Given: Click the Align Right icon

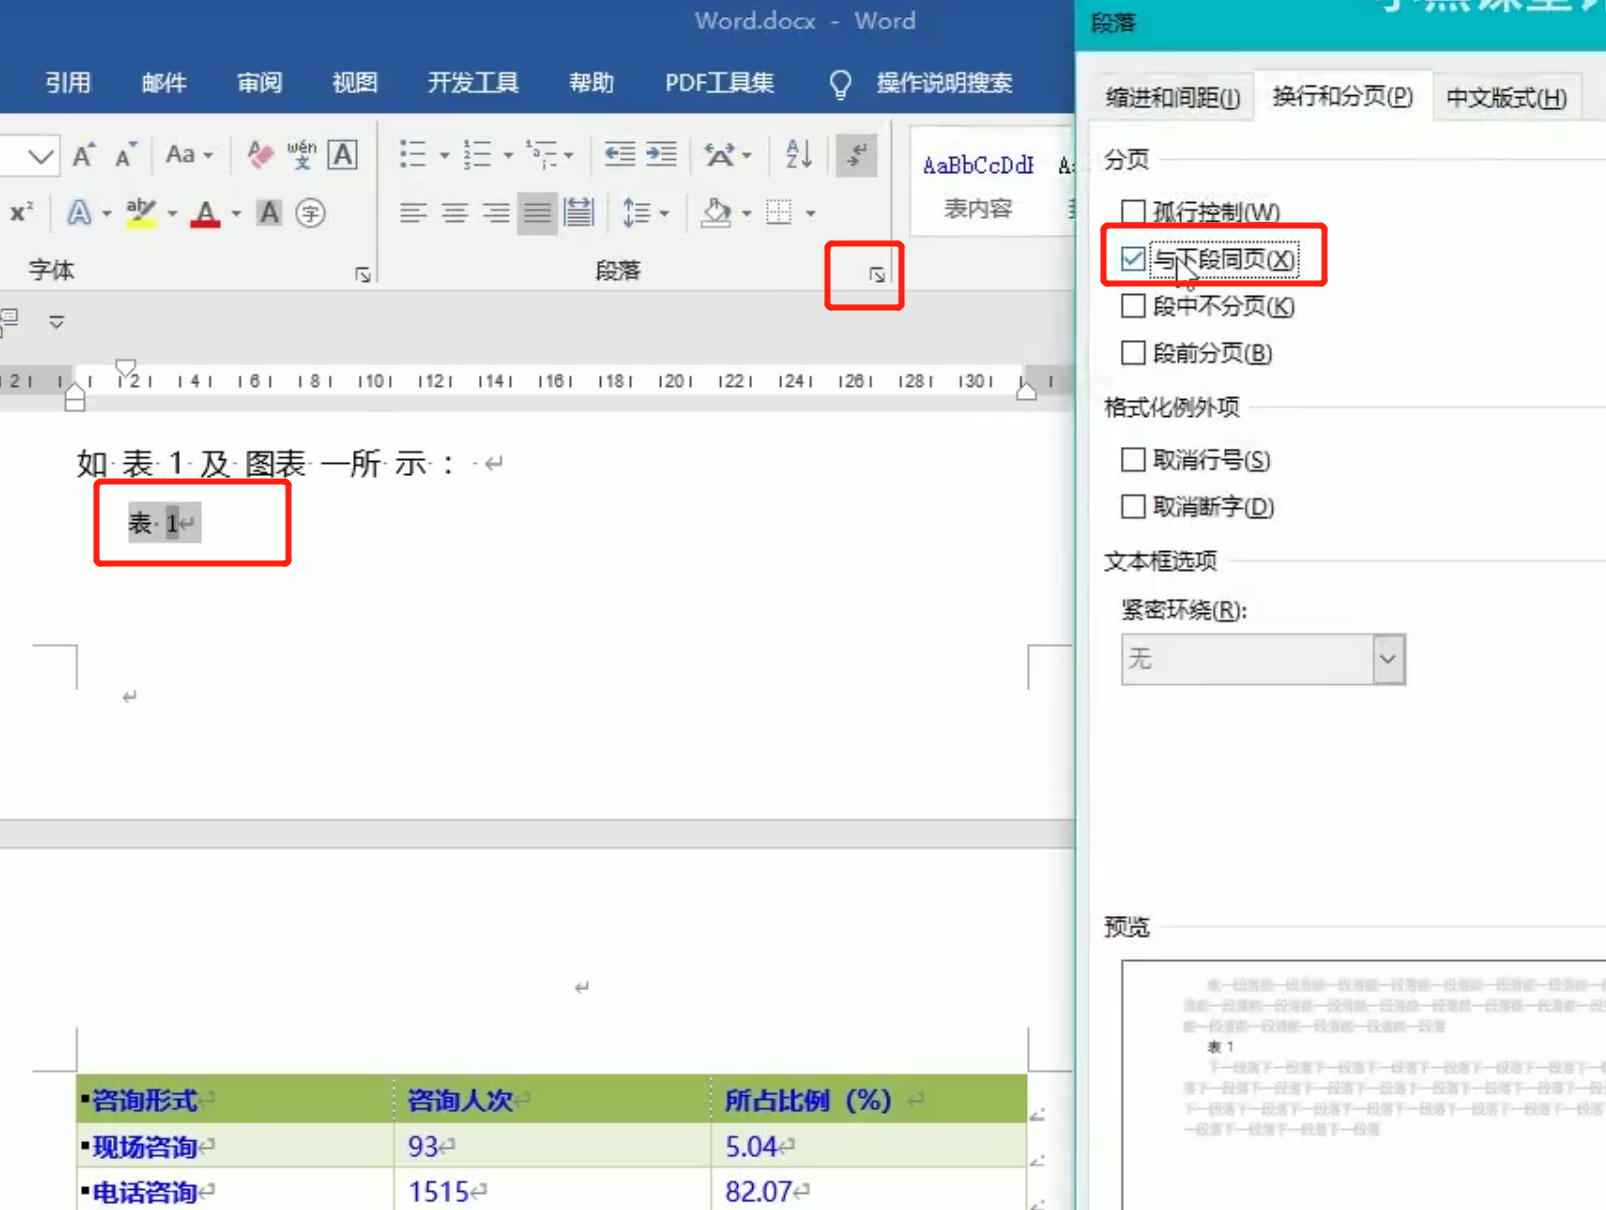Looking at the screenshot, I should tap(496, 213).
